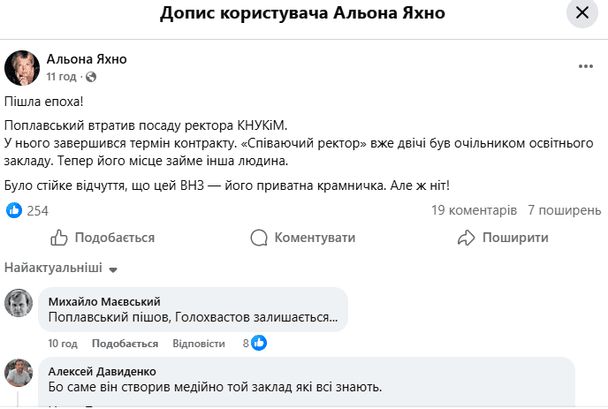
Task: Click Алексей Давиденко's comment avatar
Action: pos(19,373)
